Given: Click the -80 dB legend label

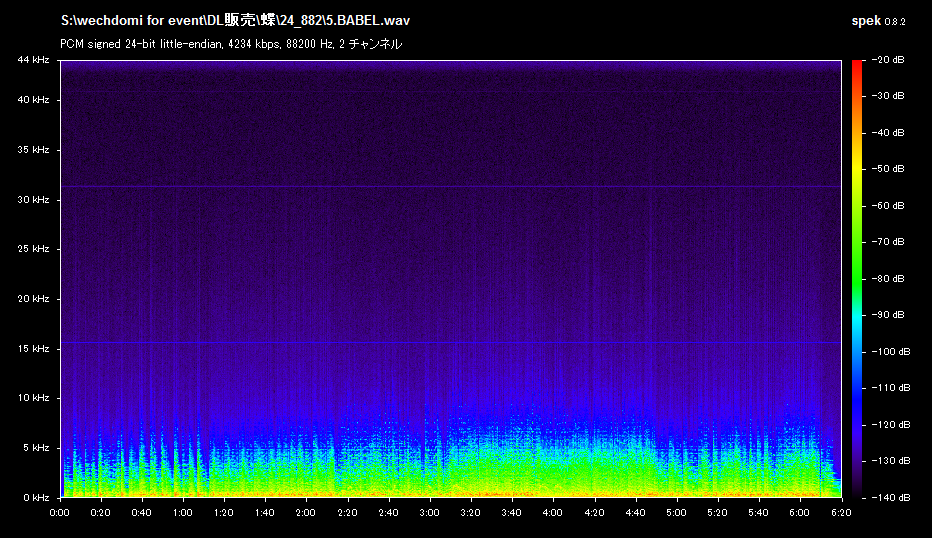Looking at the screenshot, I should pyautogui.click(x=888, y=279).
